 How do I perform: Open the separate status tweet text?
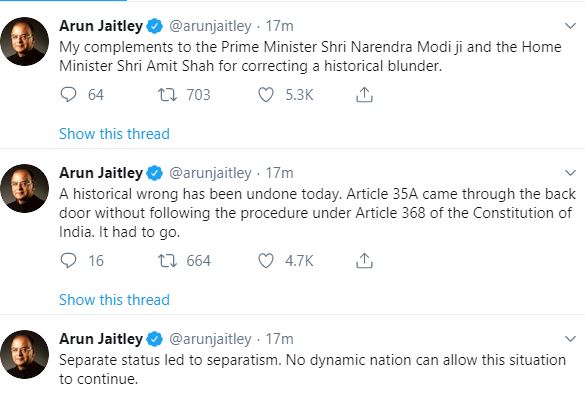(x=313, y=370)
